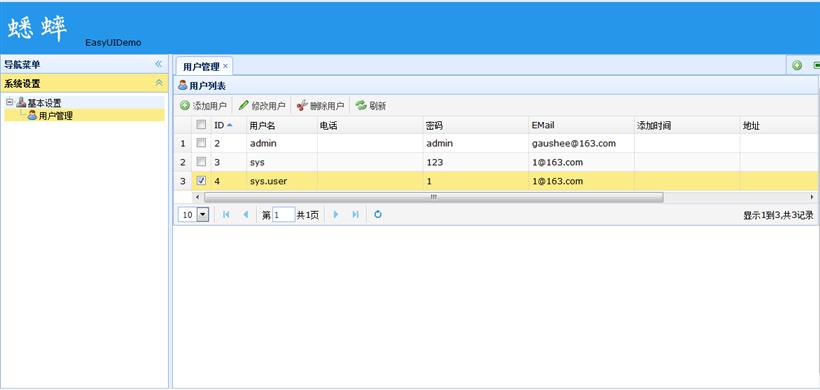Open the 用户管理 tree item
This screenshot has width=820, height=390.
[55, 116]
